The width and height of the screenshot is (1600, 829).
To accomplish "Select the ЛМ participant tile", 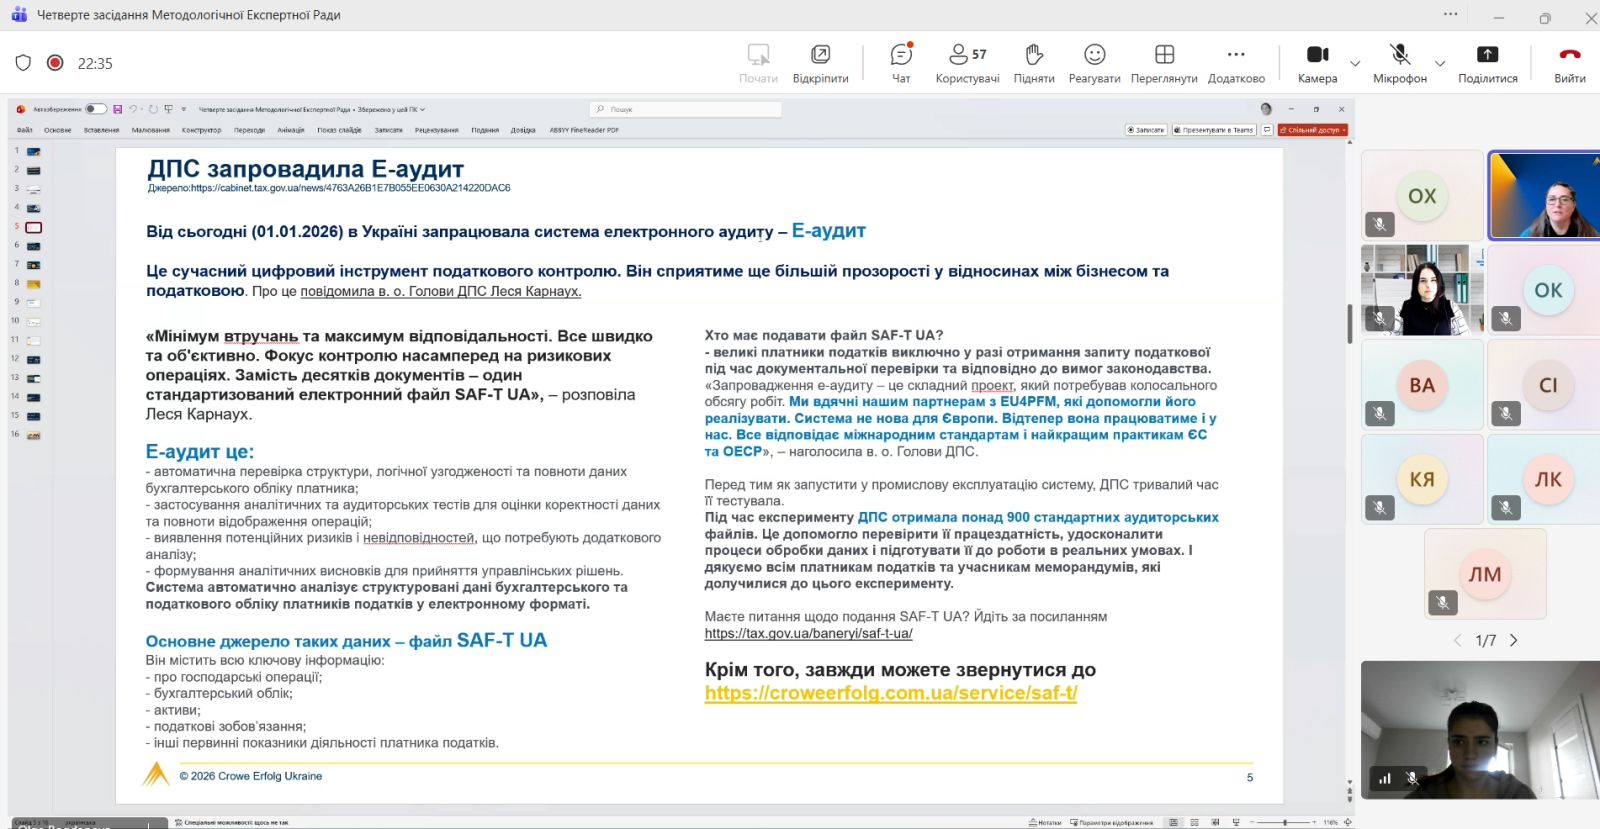I will pos(1485,574).
